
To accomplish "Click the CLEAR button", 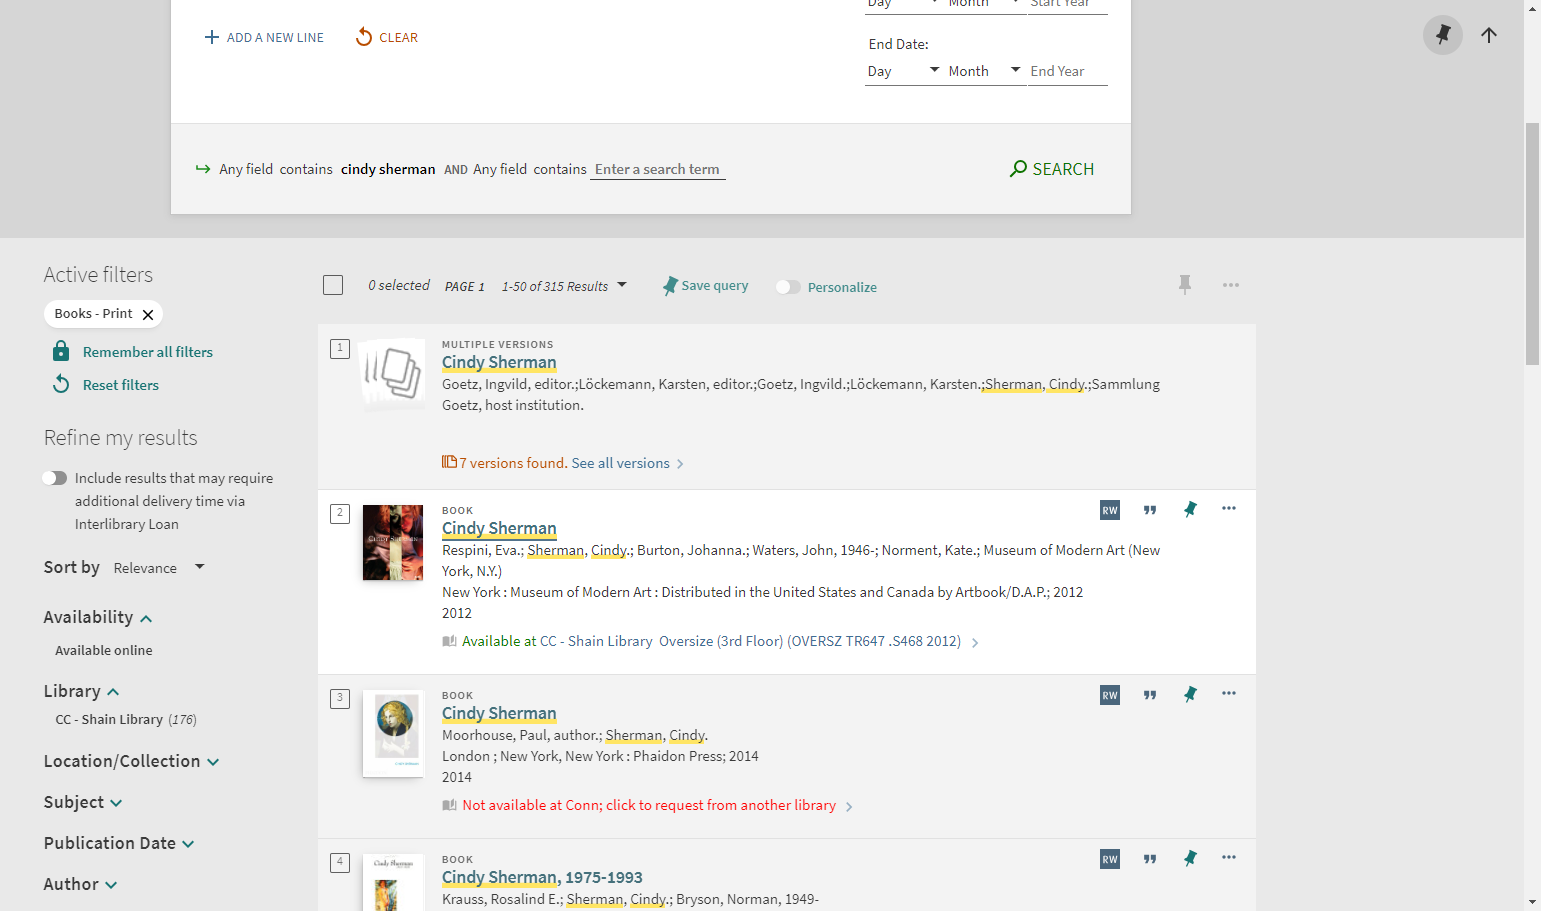I will coord(387,38).
